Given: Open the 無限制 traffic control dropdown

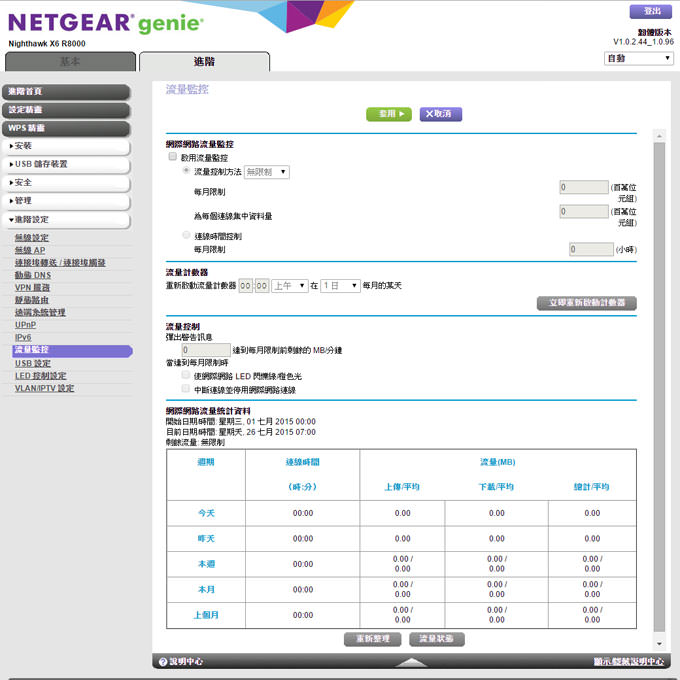Looking at the screenshot, I should coord(267,172).
